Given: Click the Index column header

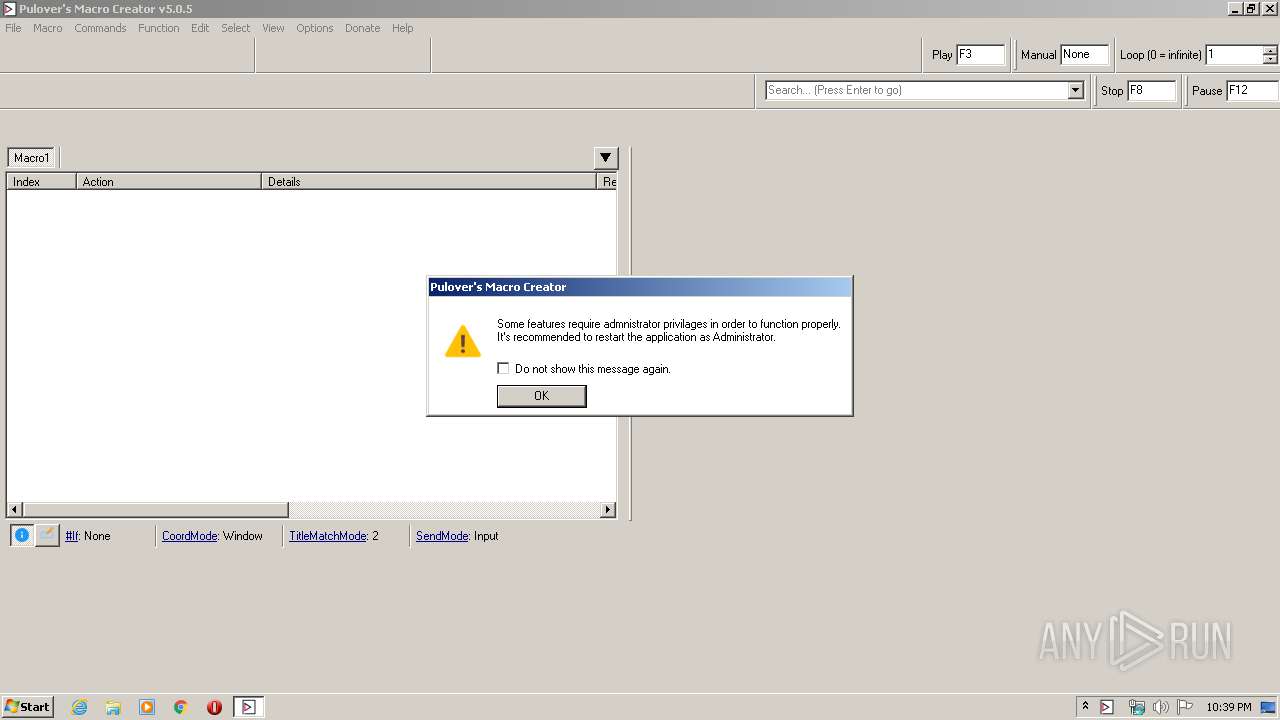Looking at the screenshot, I should tap(41, 182).
